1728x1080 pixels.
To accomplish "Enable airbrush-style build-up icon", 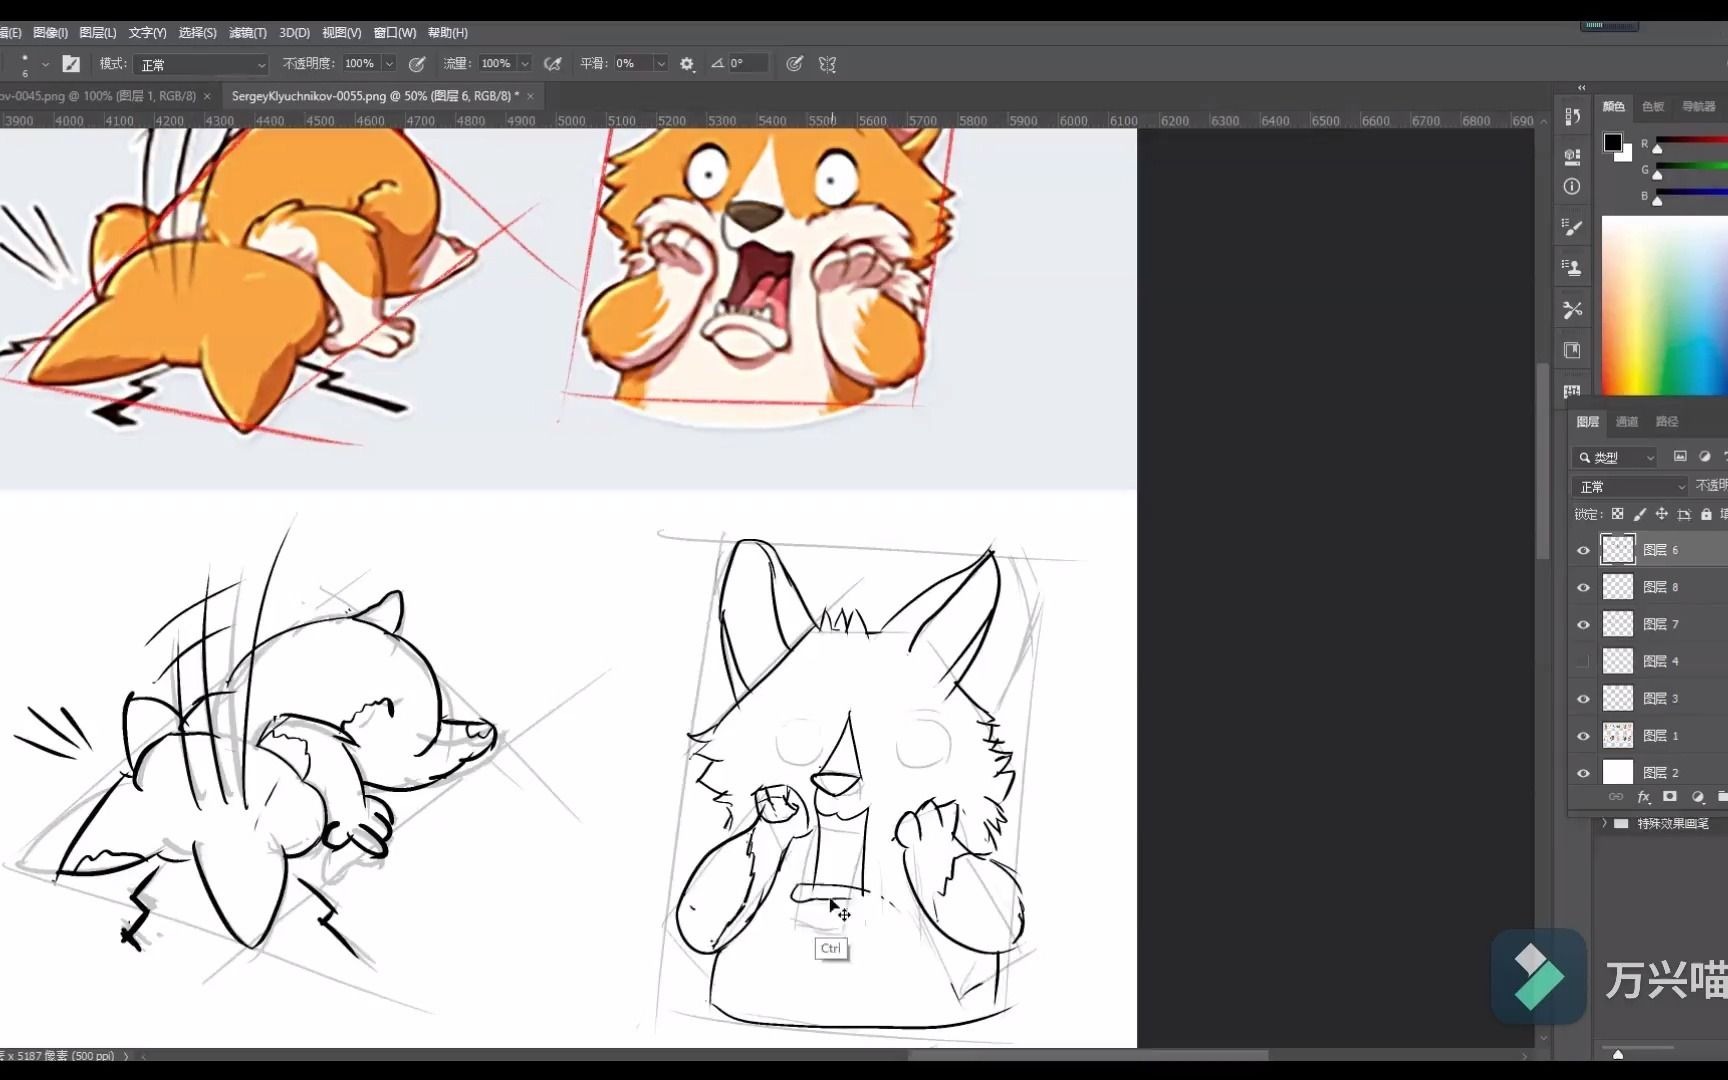I will tap(552, 64).
